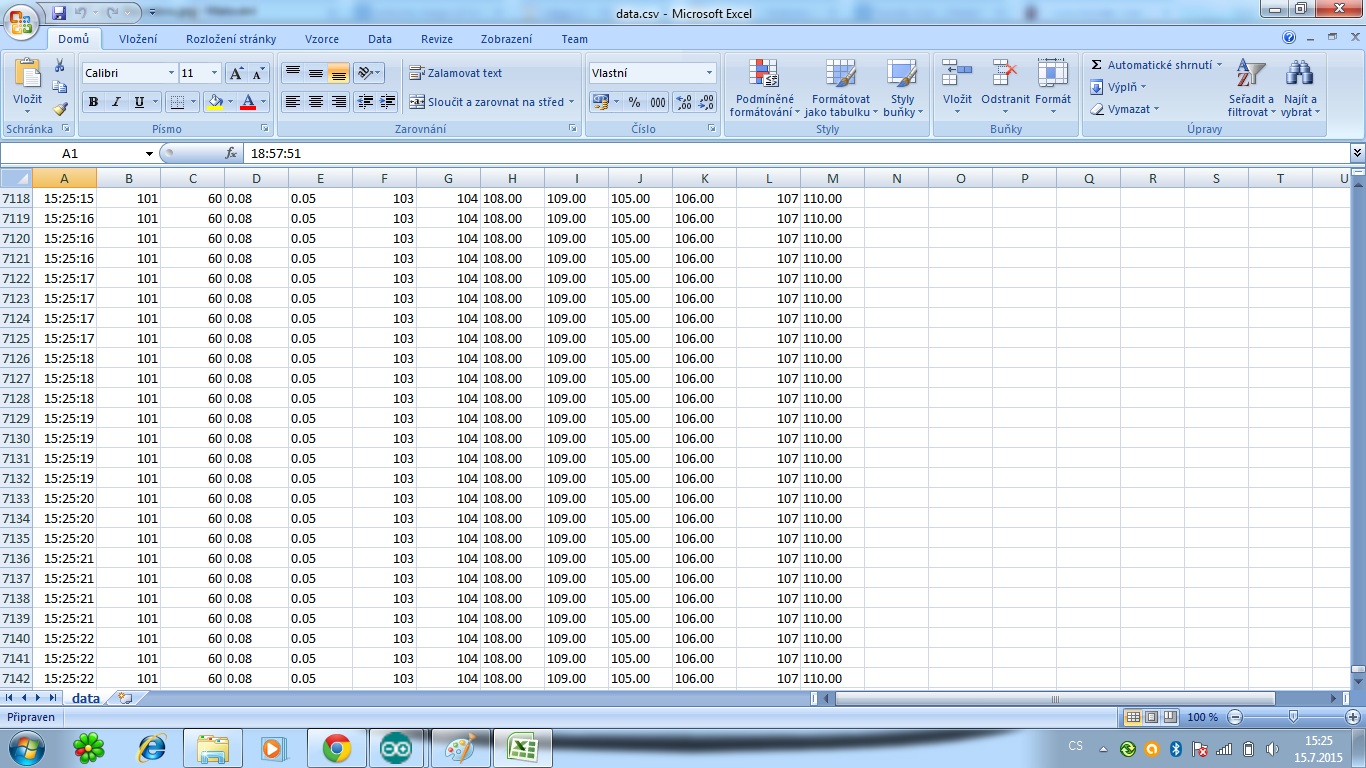Click the Orientation text rotation icon
The image size is (1366, 768).
(x=365, y=73)
